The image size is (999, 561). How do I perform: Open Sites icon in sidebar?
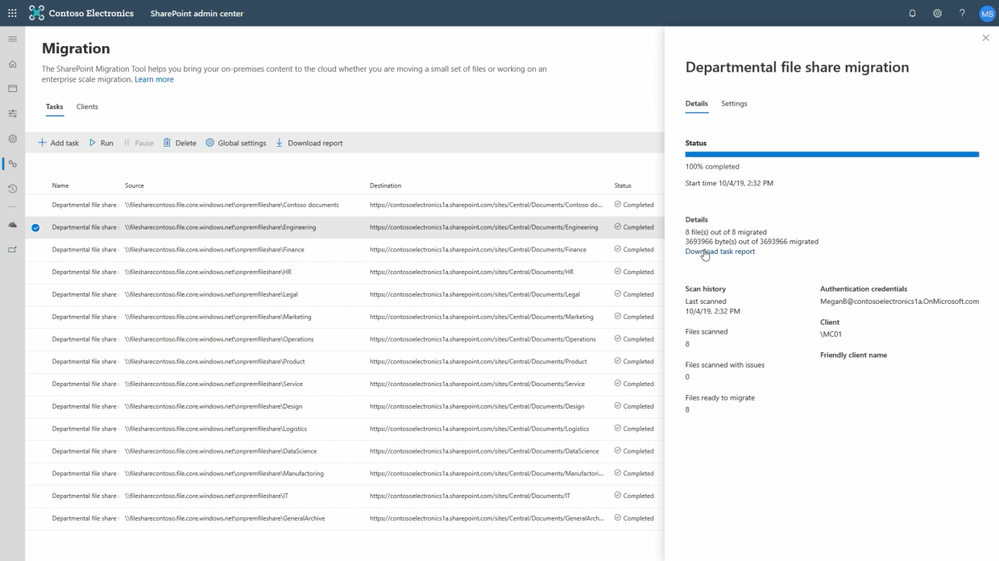[12, 89]
